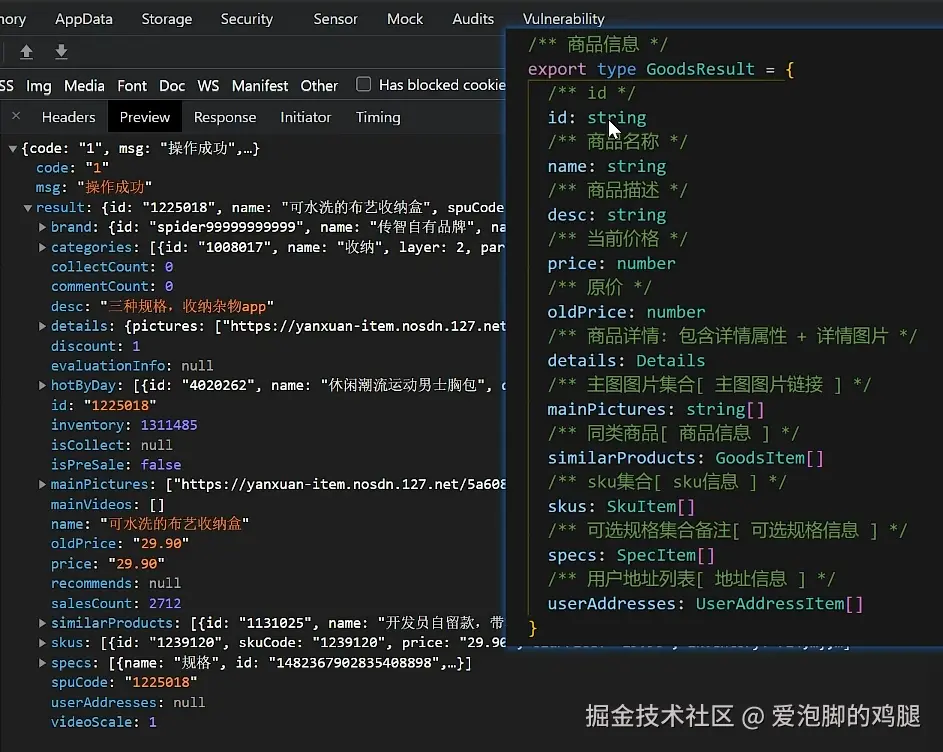Click the msg "操作成功" row
The width and height of the screenshot is (943, 752).
pyautogui.click(x=94, y=187)
